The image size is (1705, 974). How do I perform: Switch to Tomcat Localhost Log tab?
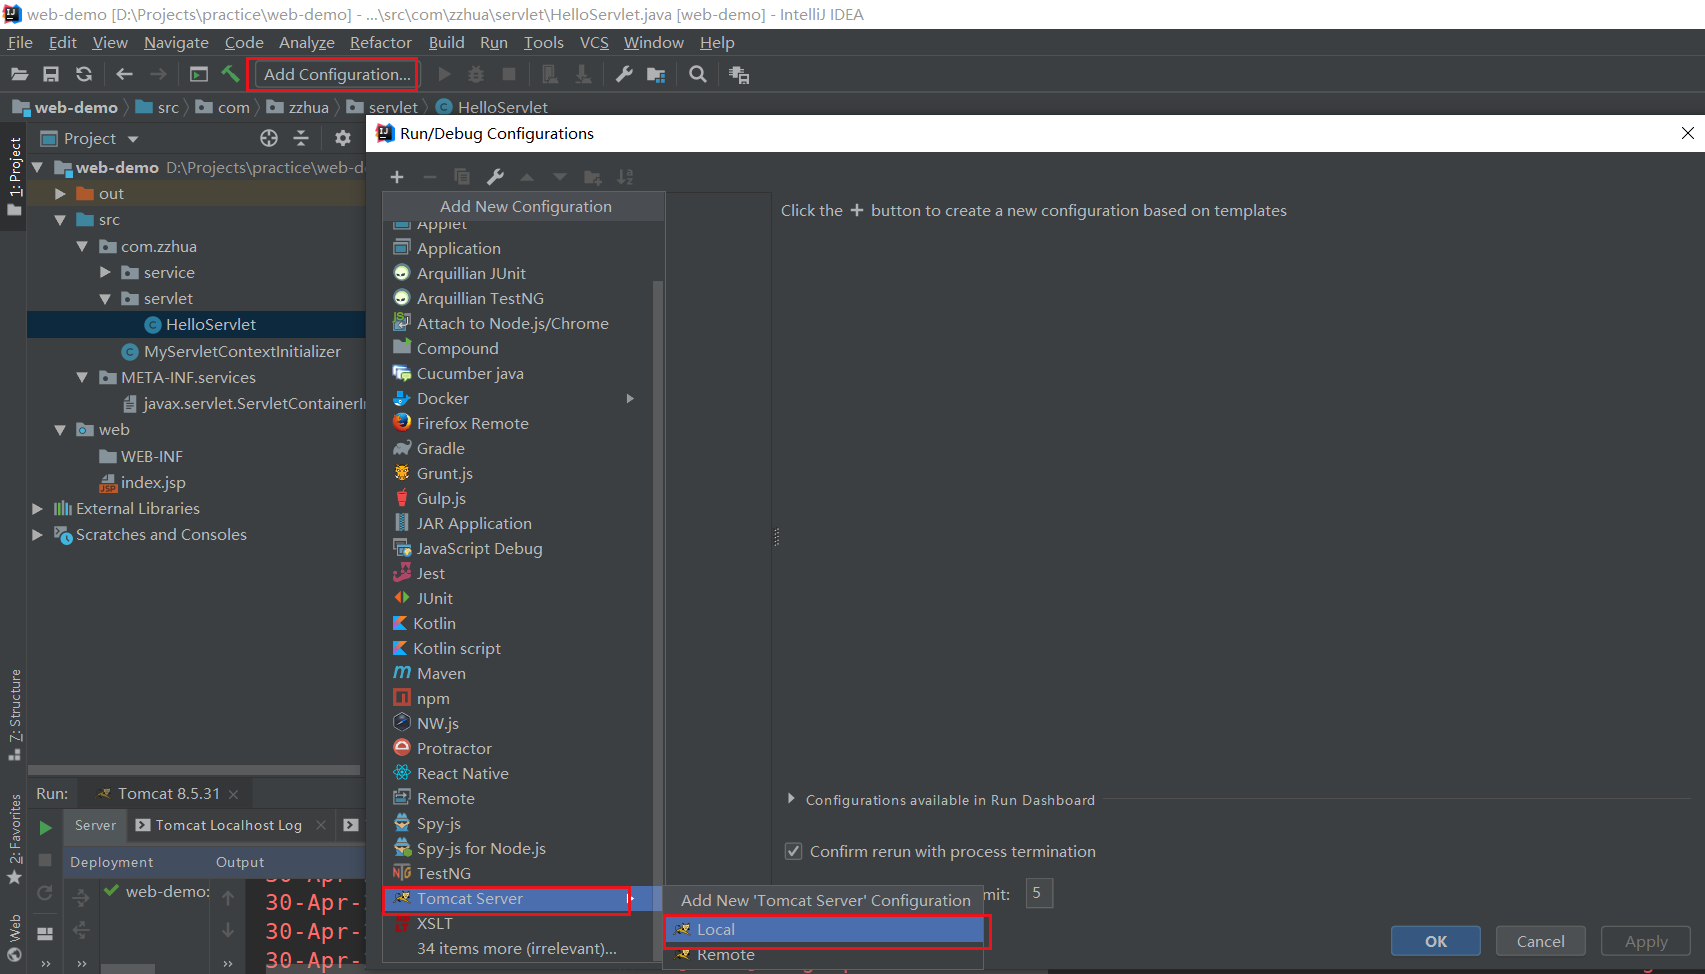(228, 825)
